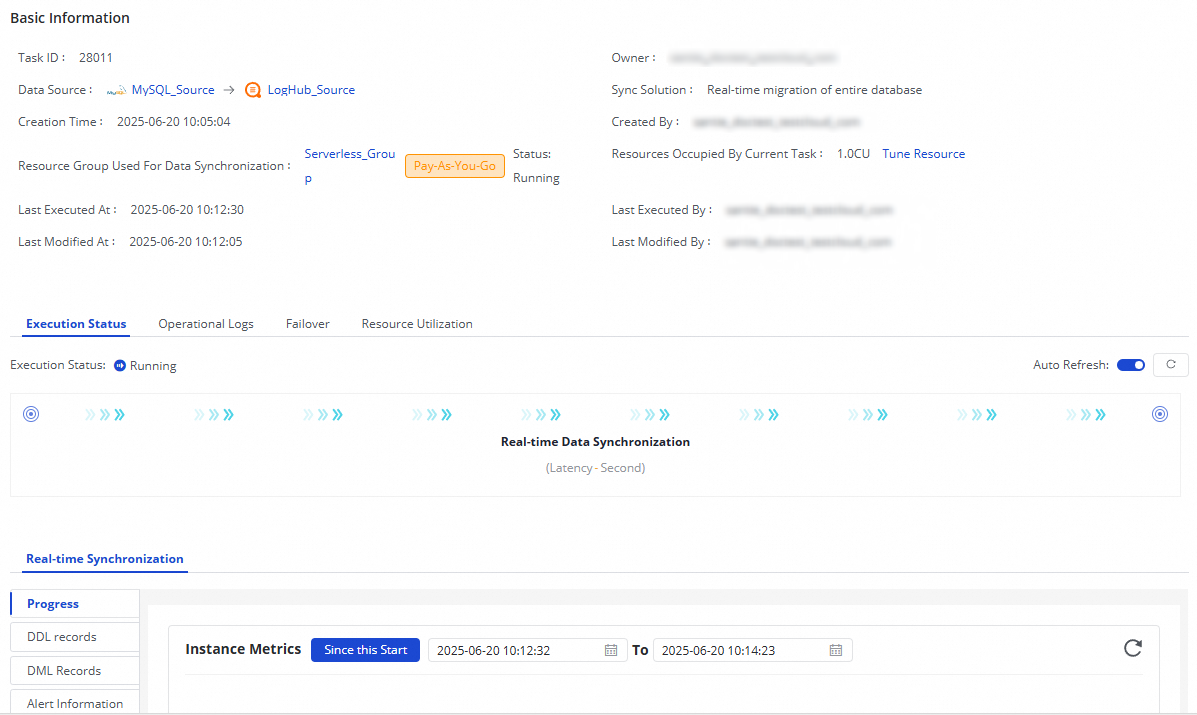Open the start date calendar picker icon
The width and height of the screenshot is (1197, 715).
tap(611, 650)
